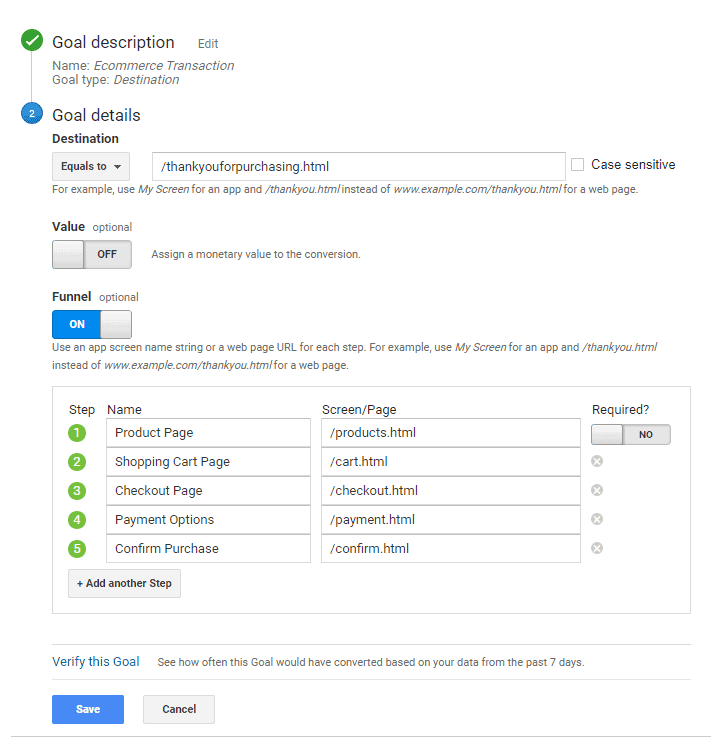
Task: Click Edit next to Goal description
Action: point(208,44)
